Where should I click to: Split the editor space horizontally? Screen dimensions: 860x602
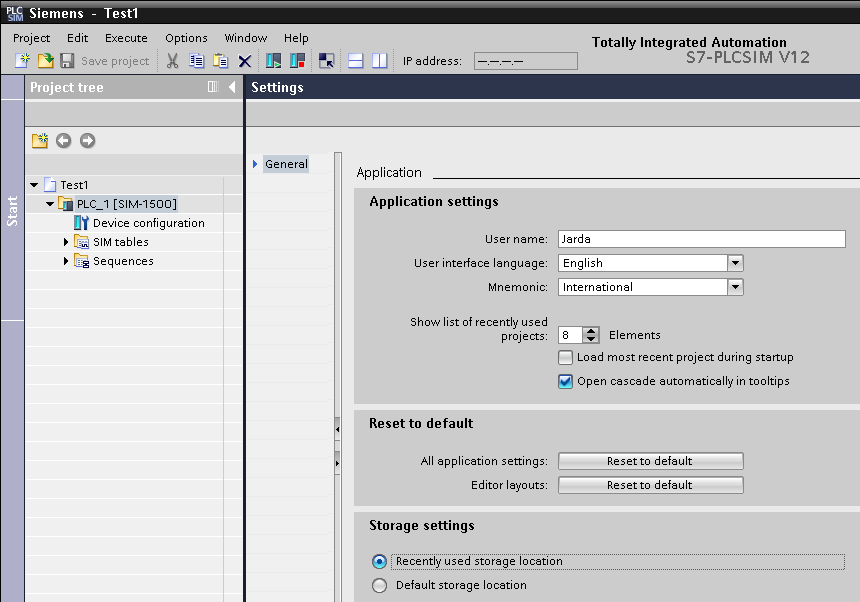point(355,60)
